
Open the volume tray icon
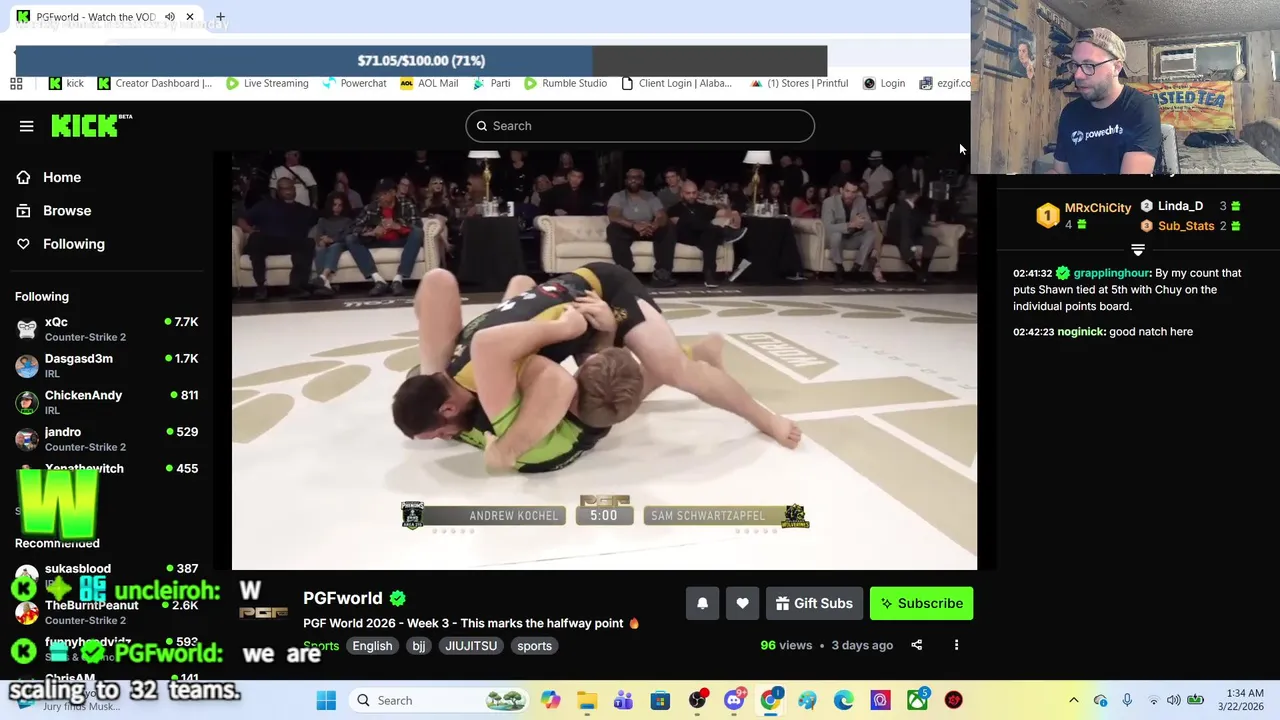(1174, 700)
